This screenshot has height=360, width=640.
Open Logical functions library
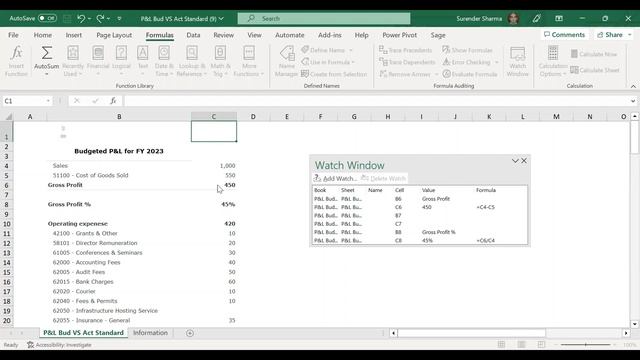tap(121, 61)
